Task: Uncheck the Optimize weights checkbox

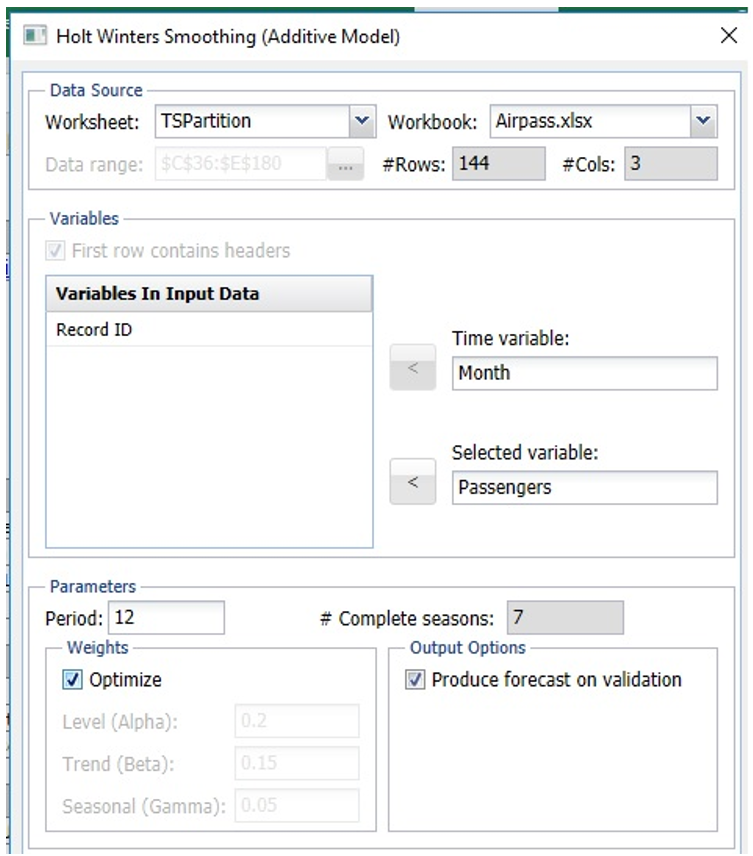Action: pyautogui.click(x=71, y=680)
